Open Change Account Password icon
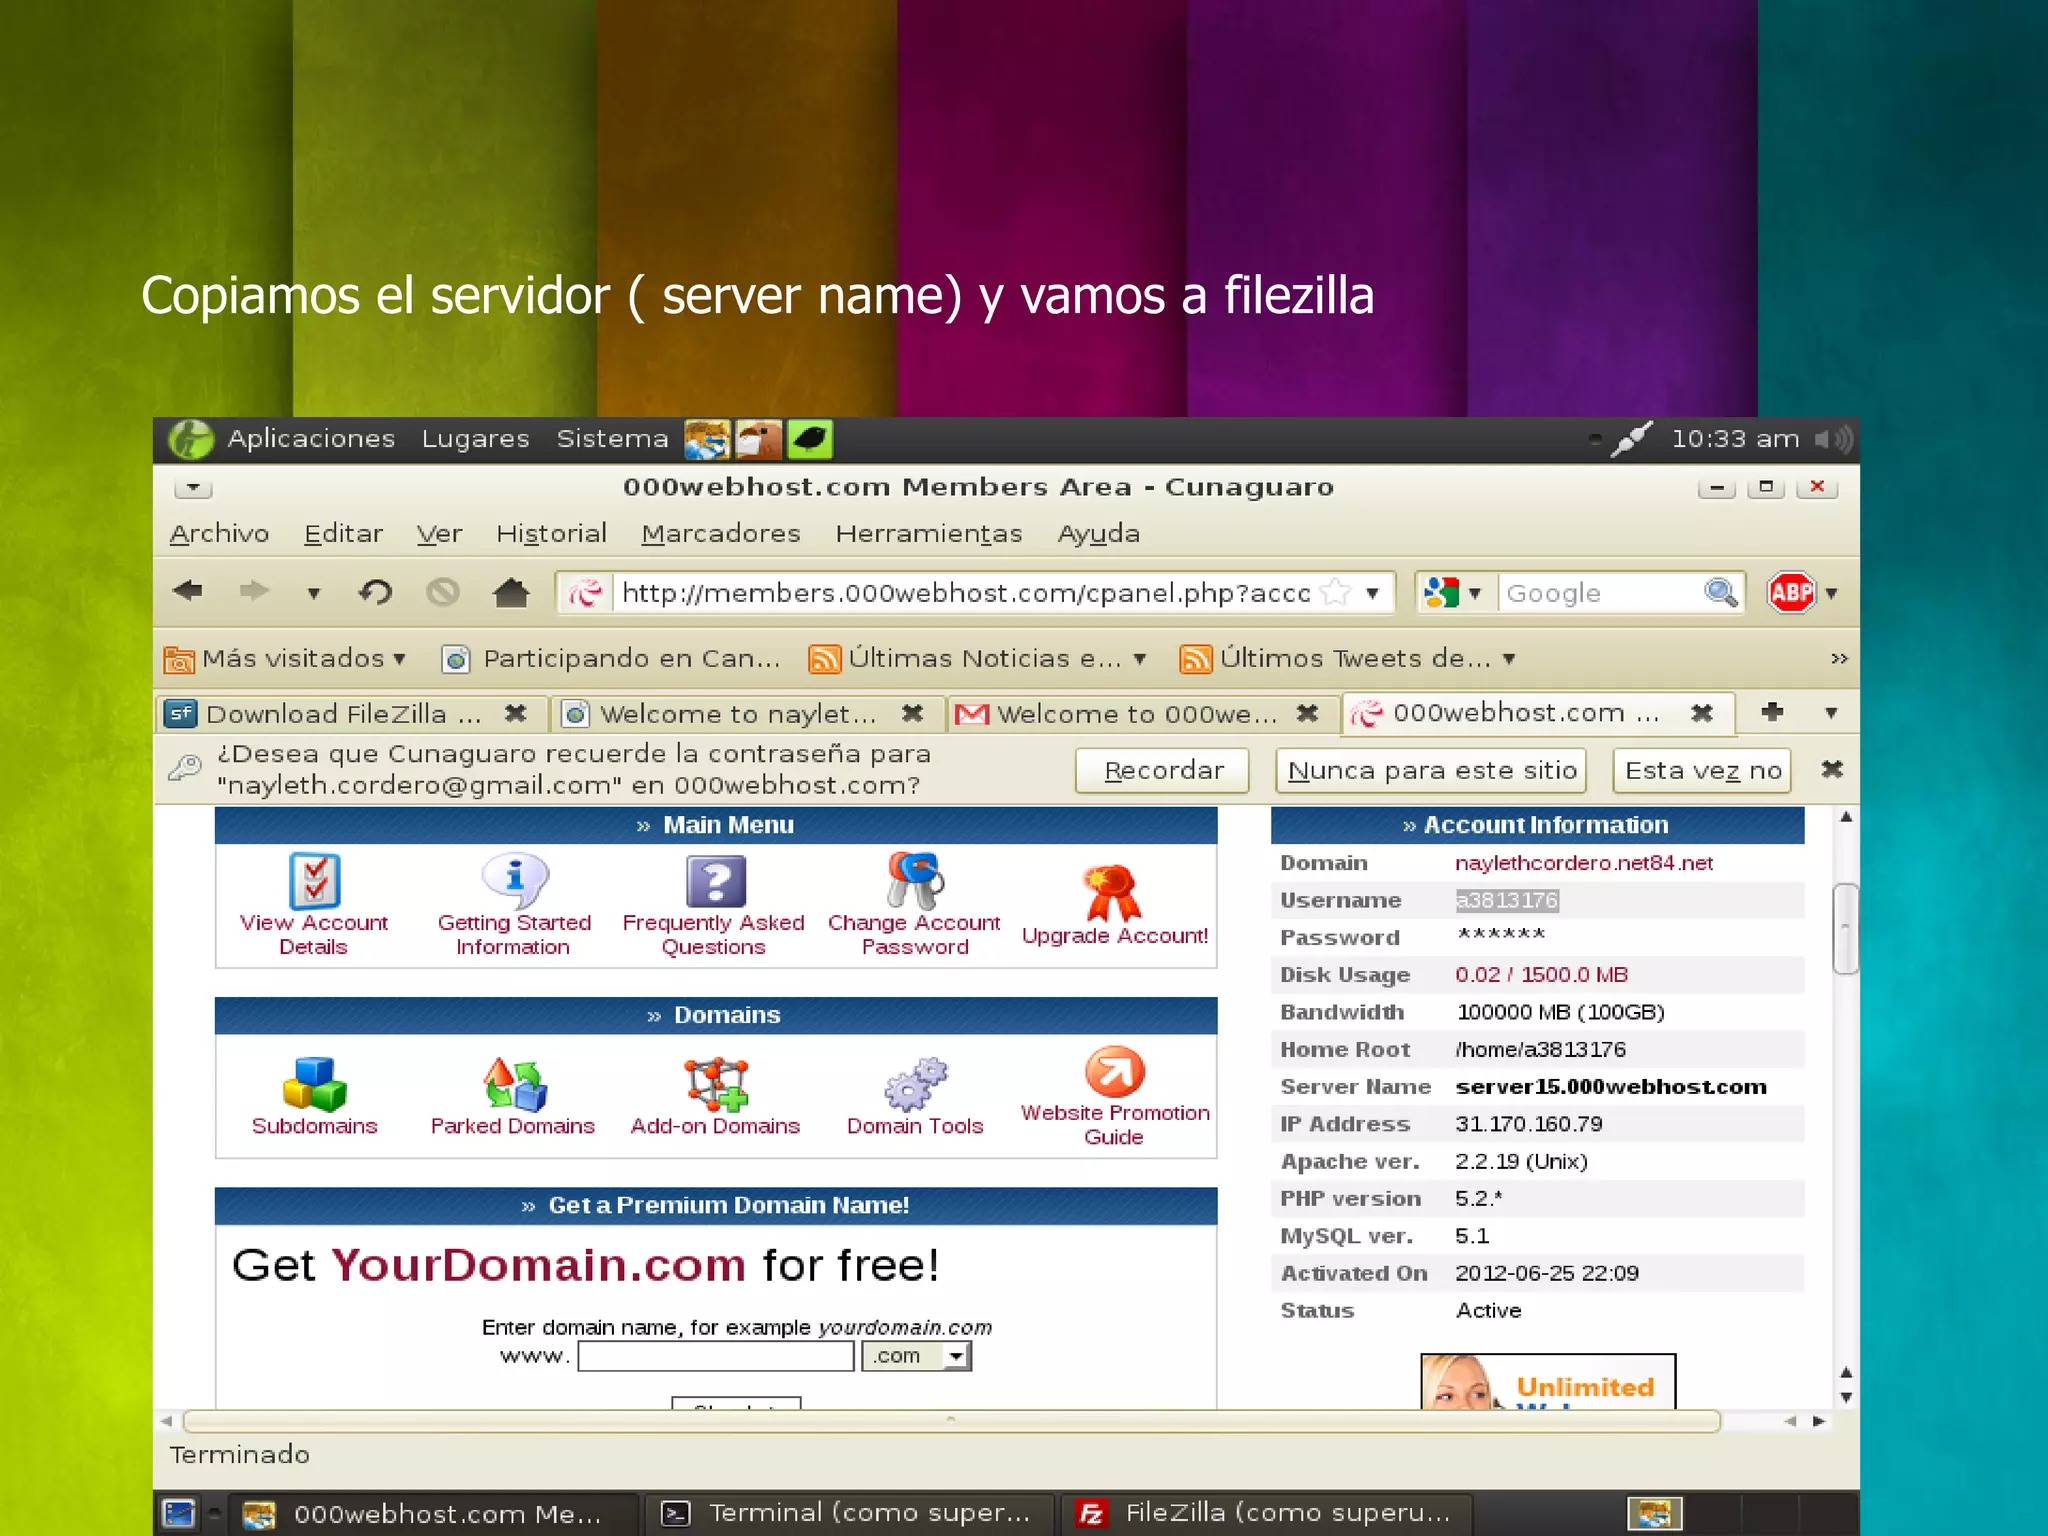This screenshot has height=1536, width=2048. click(x=914, y=880)
